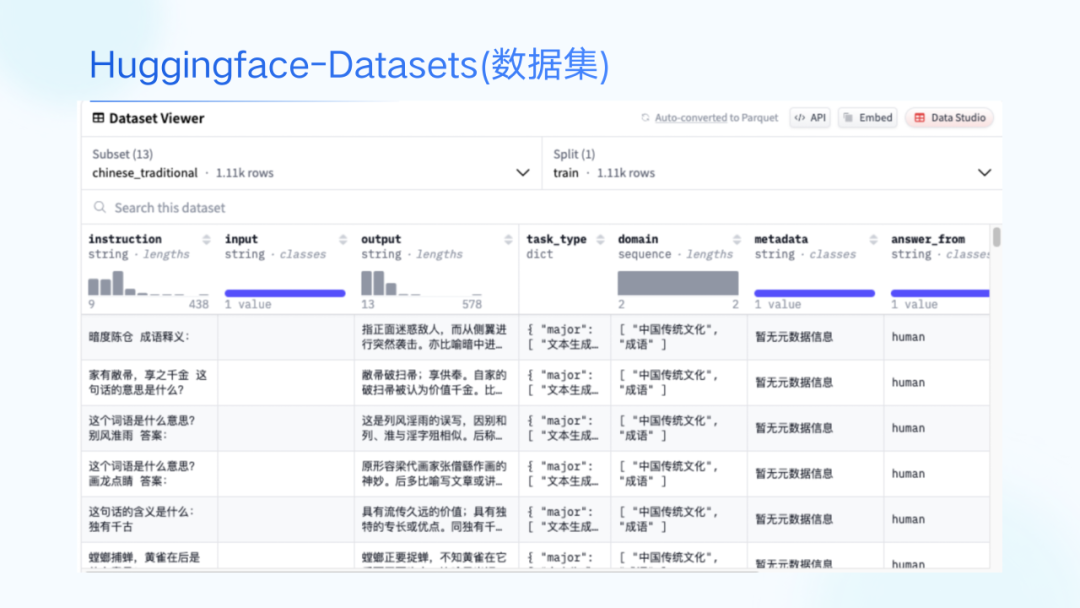This screenshot has height=608, width=1080.
Task: Click the table's vertical scrollbar
Action: click(x=996, y=238)
